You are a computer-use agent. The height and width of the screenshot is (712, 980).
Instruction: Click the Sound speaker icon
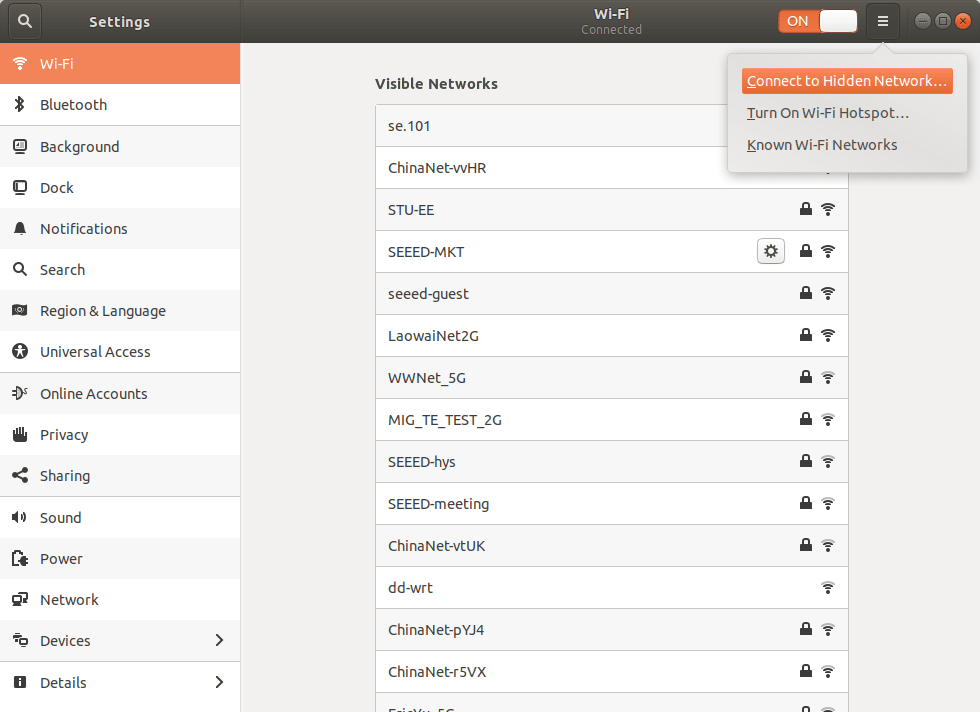pos(20,517)
